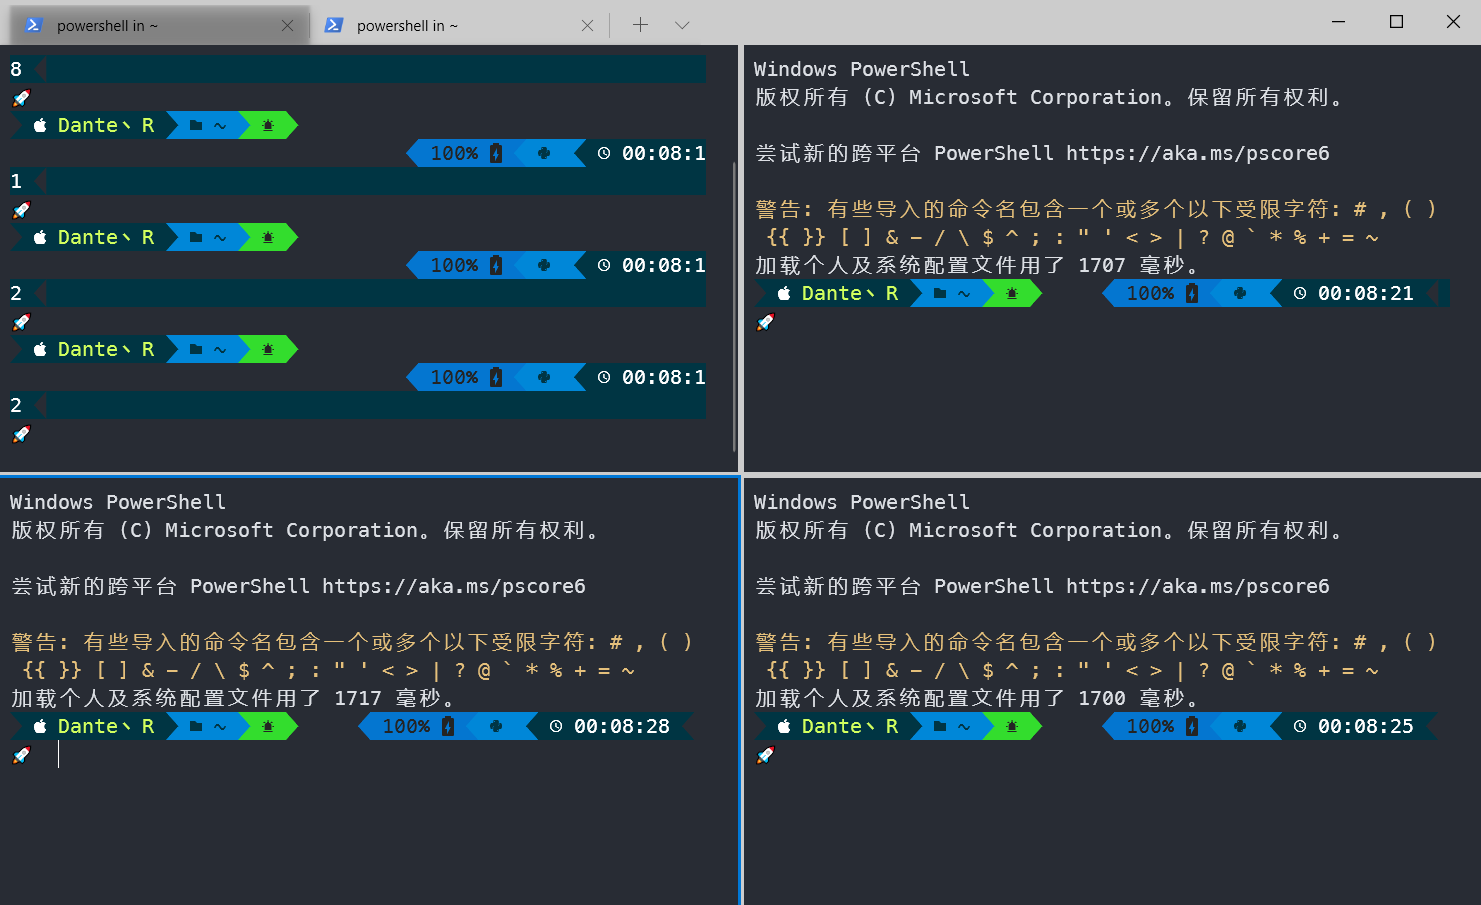Click the load time value 1717

358,698
